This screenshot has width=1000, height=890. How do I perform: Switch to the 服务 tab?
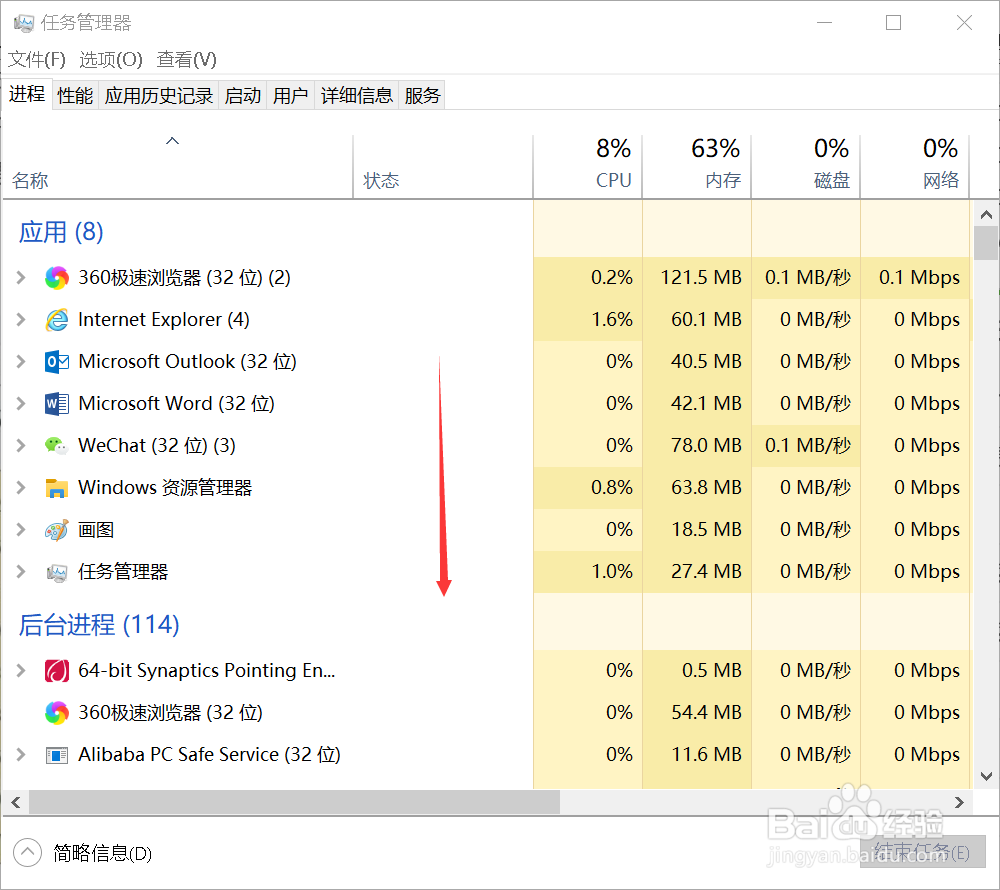pyautogui.click(x=422, y=96)
